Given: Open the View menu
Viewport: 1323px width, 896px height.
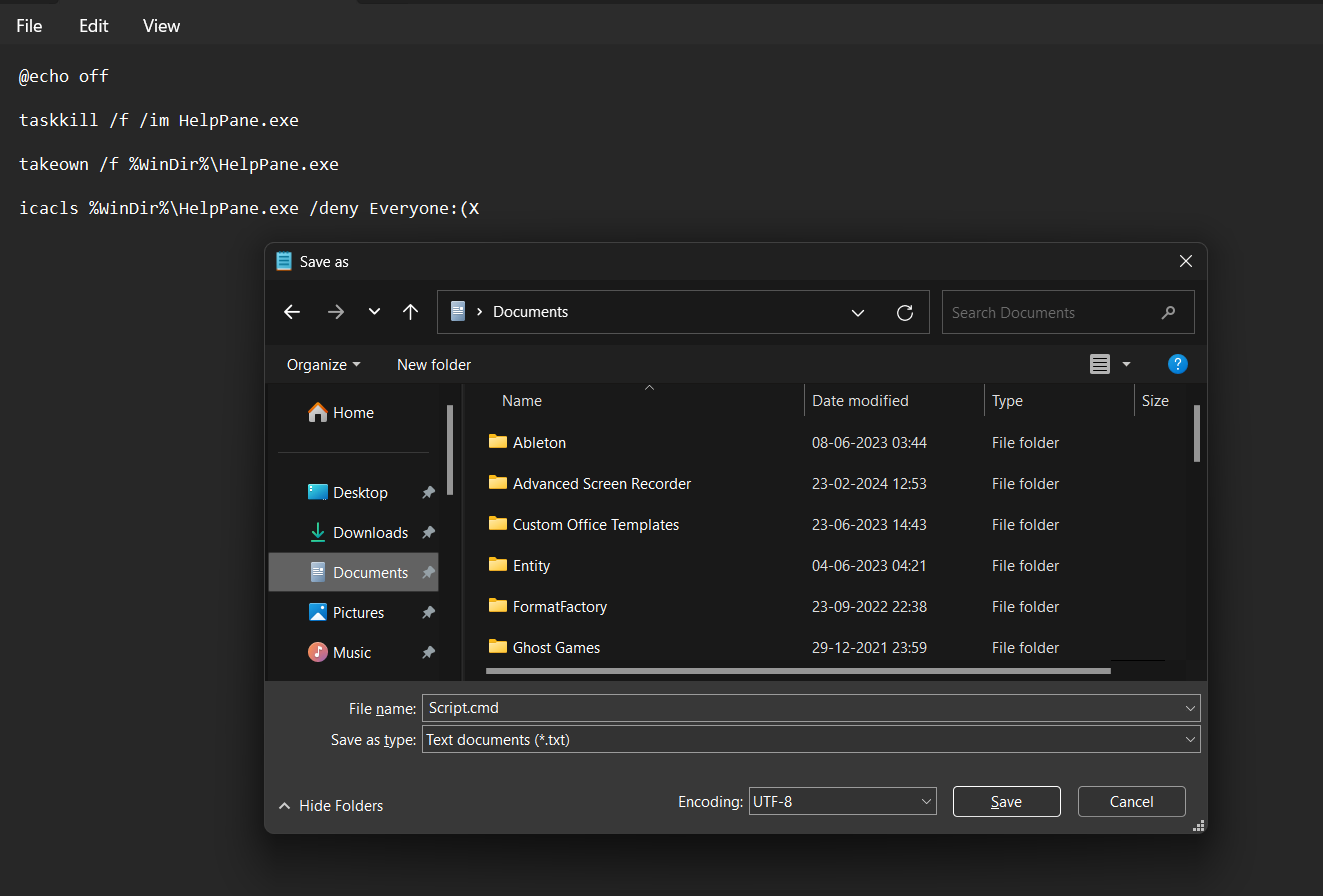Looking at the screenshot, I should [x=161, y=25].
